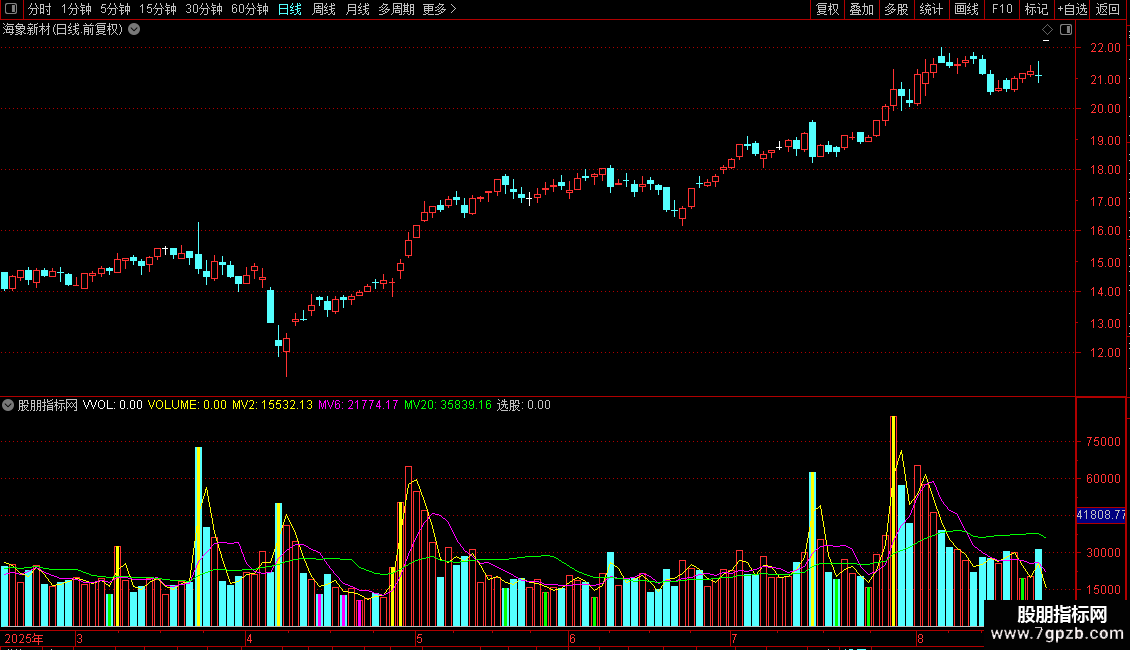Click month 8 marker on time axis
The width and height of the screenshot is (1130, 650).
(x=920, y=638)
